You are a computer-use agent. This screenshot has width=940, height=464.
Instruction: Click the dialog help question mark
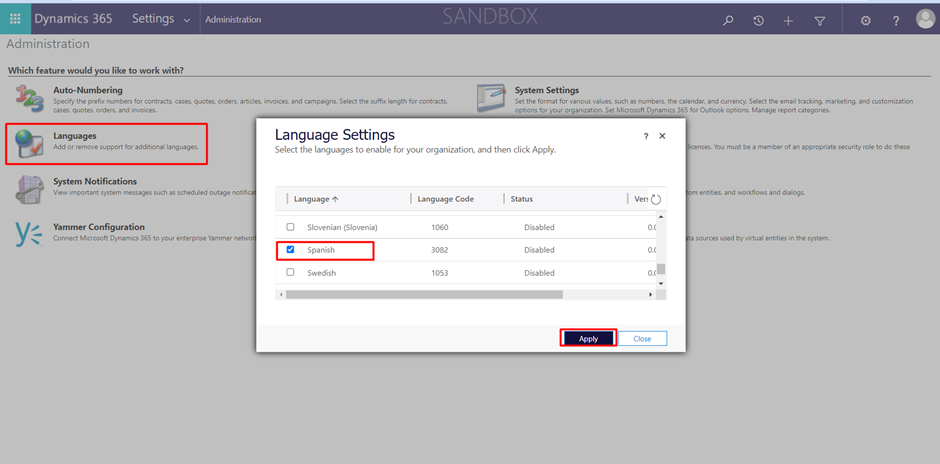point(646,137)
